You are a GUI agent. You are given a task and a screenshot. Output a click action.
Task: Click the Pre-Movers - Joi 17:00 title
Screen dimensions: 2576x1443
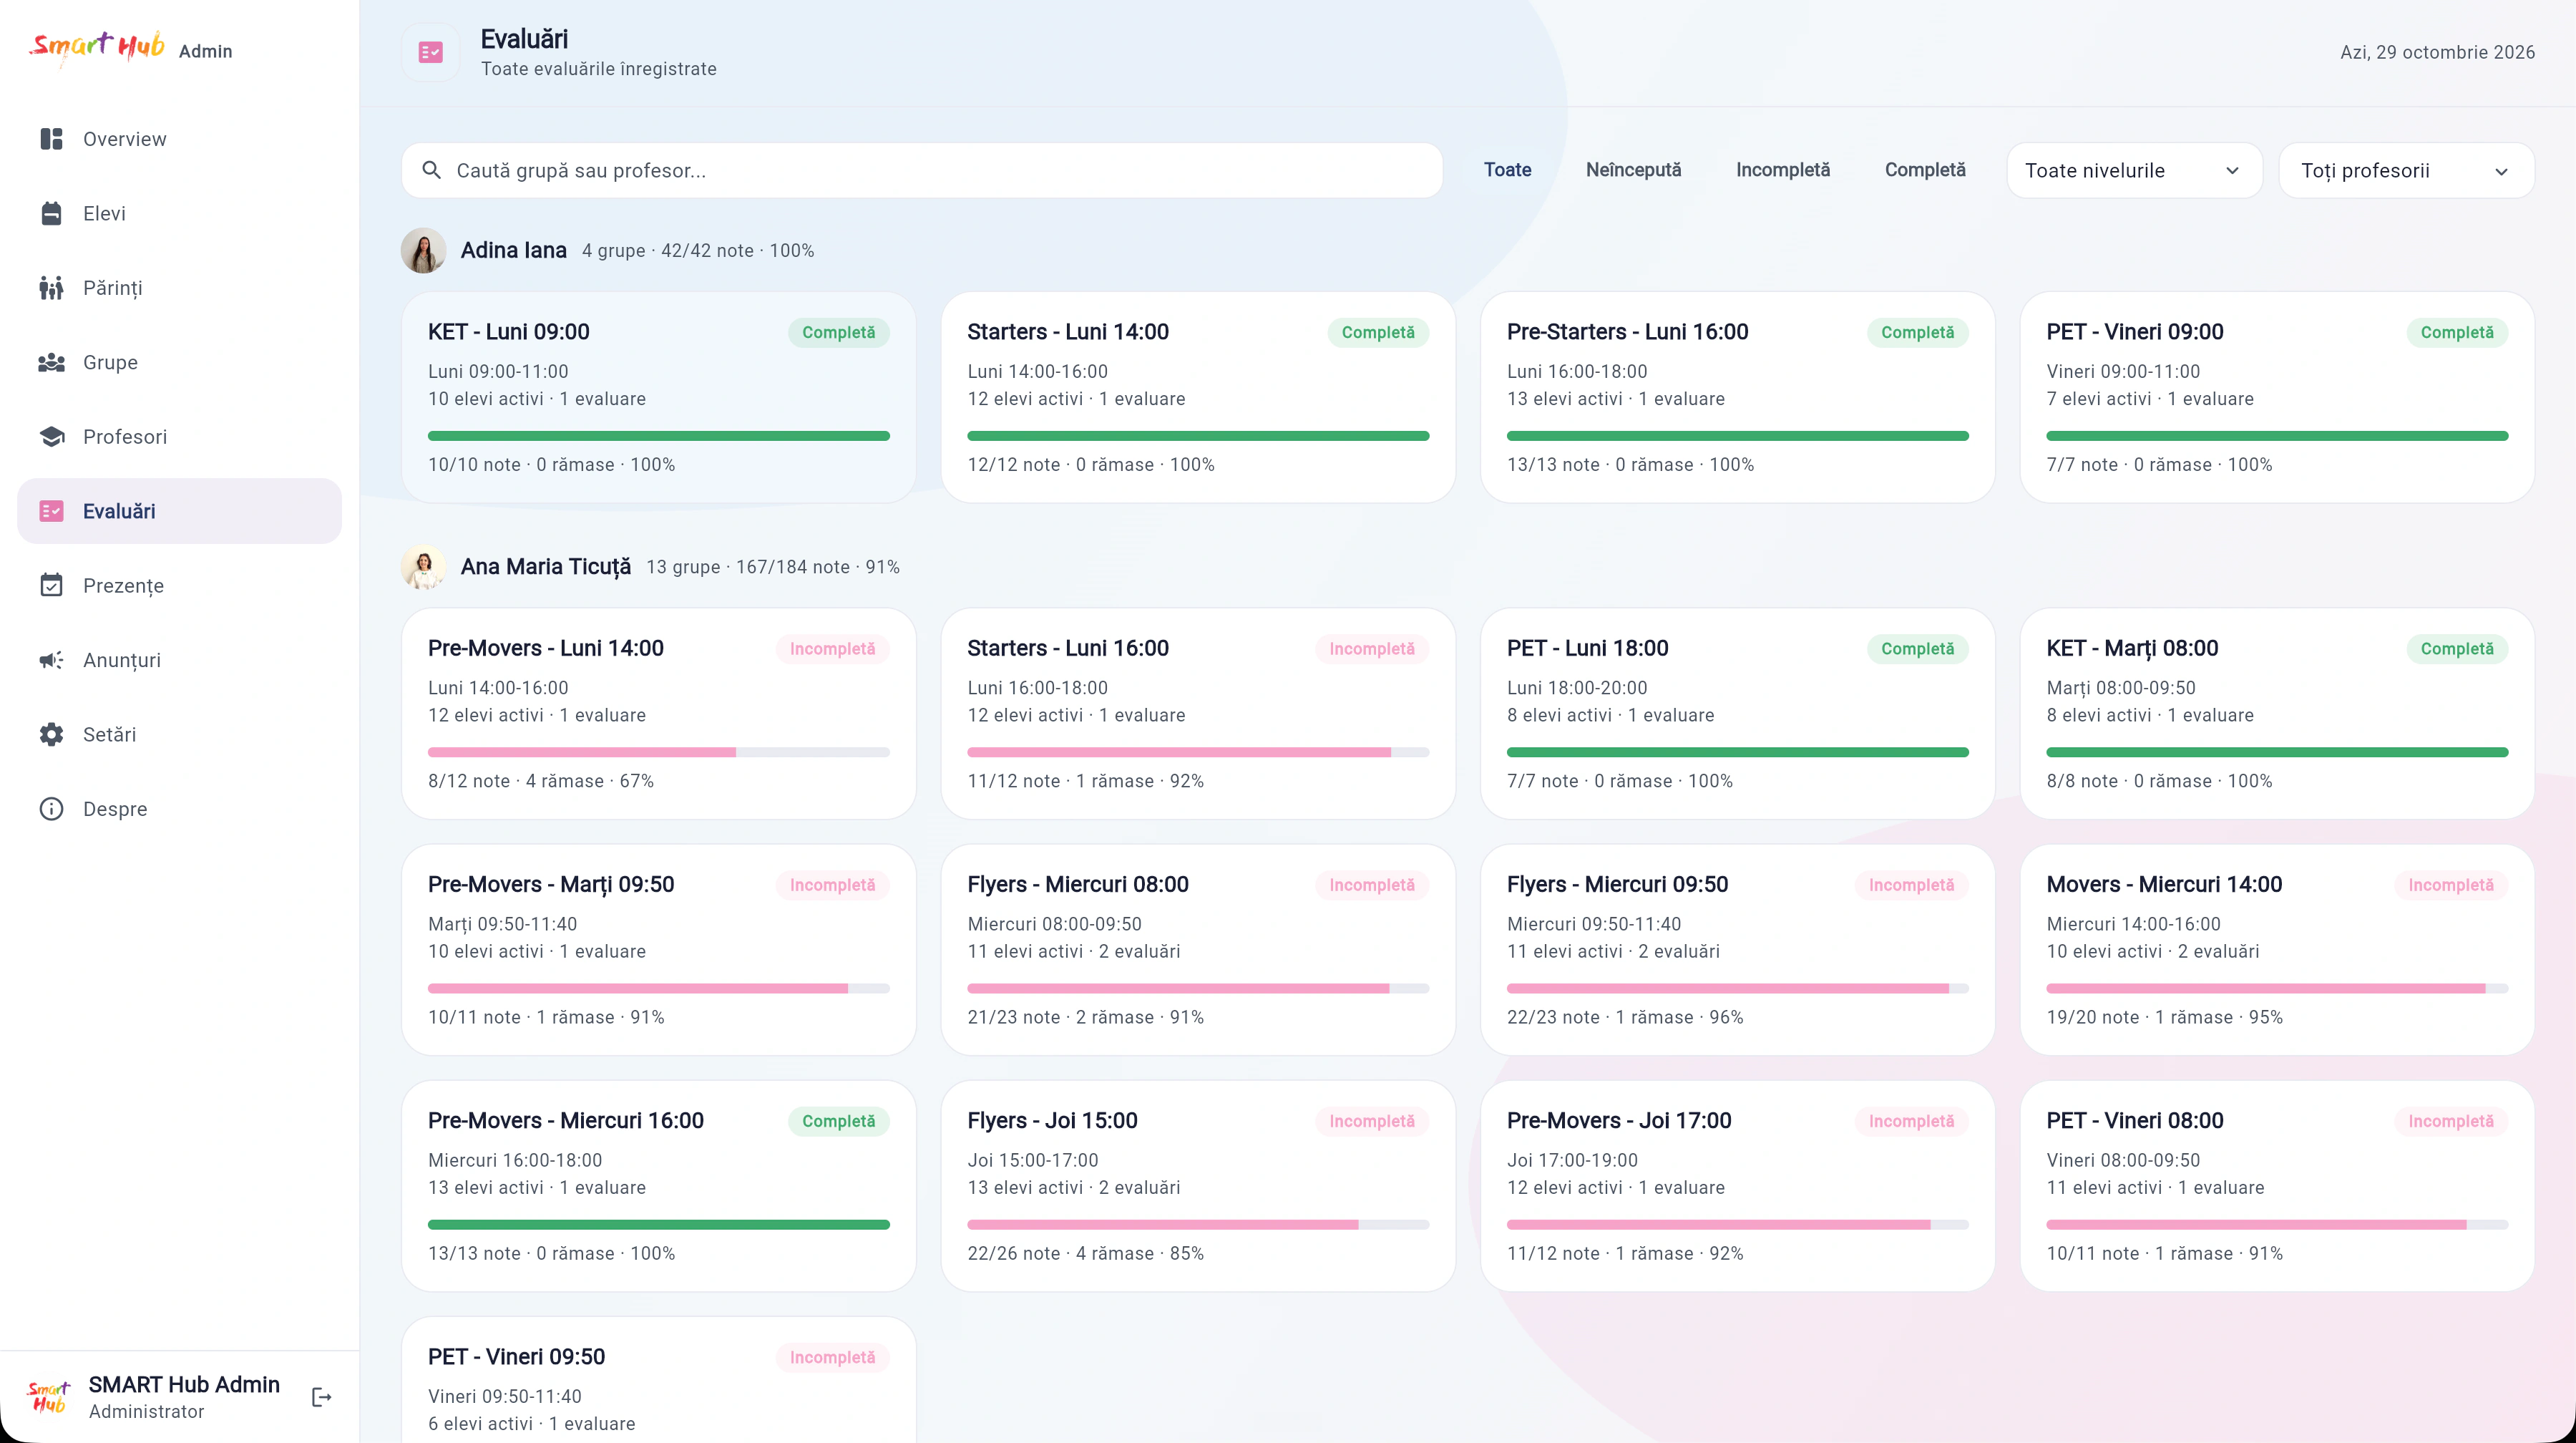tap(1619, 1121)
